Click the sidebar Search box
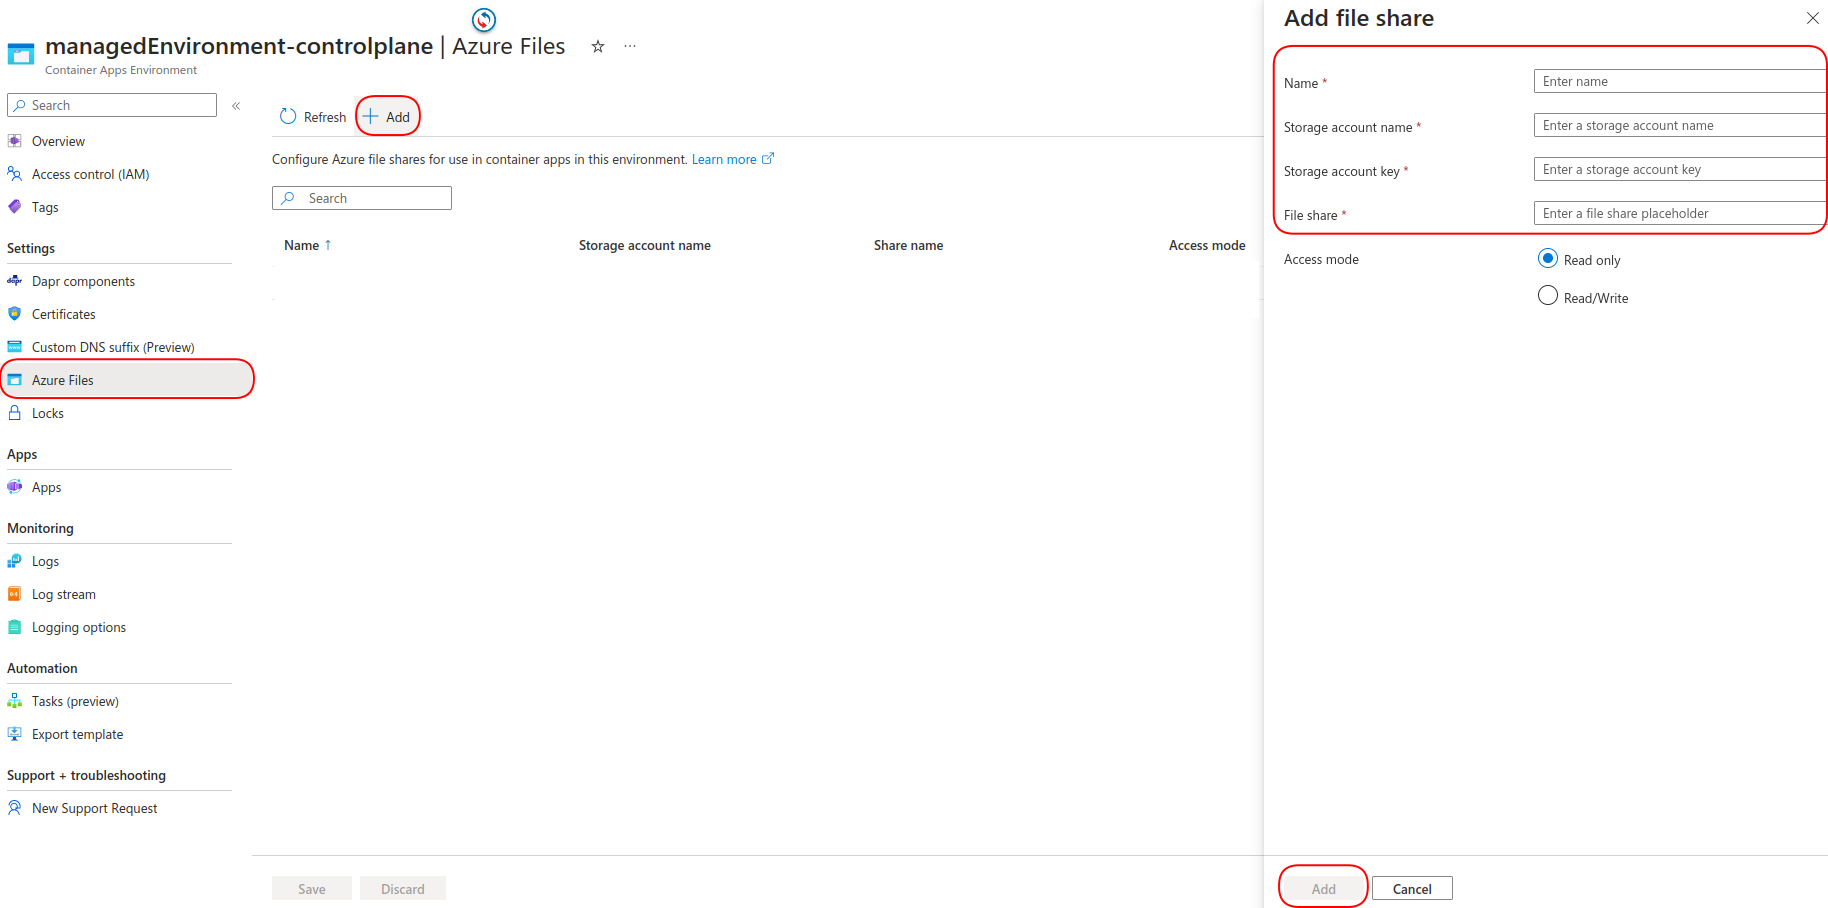Screen dimensions: 1828x908 pyautogui.click(x=112, y=105)
